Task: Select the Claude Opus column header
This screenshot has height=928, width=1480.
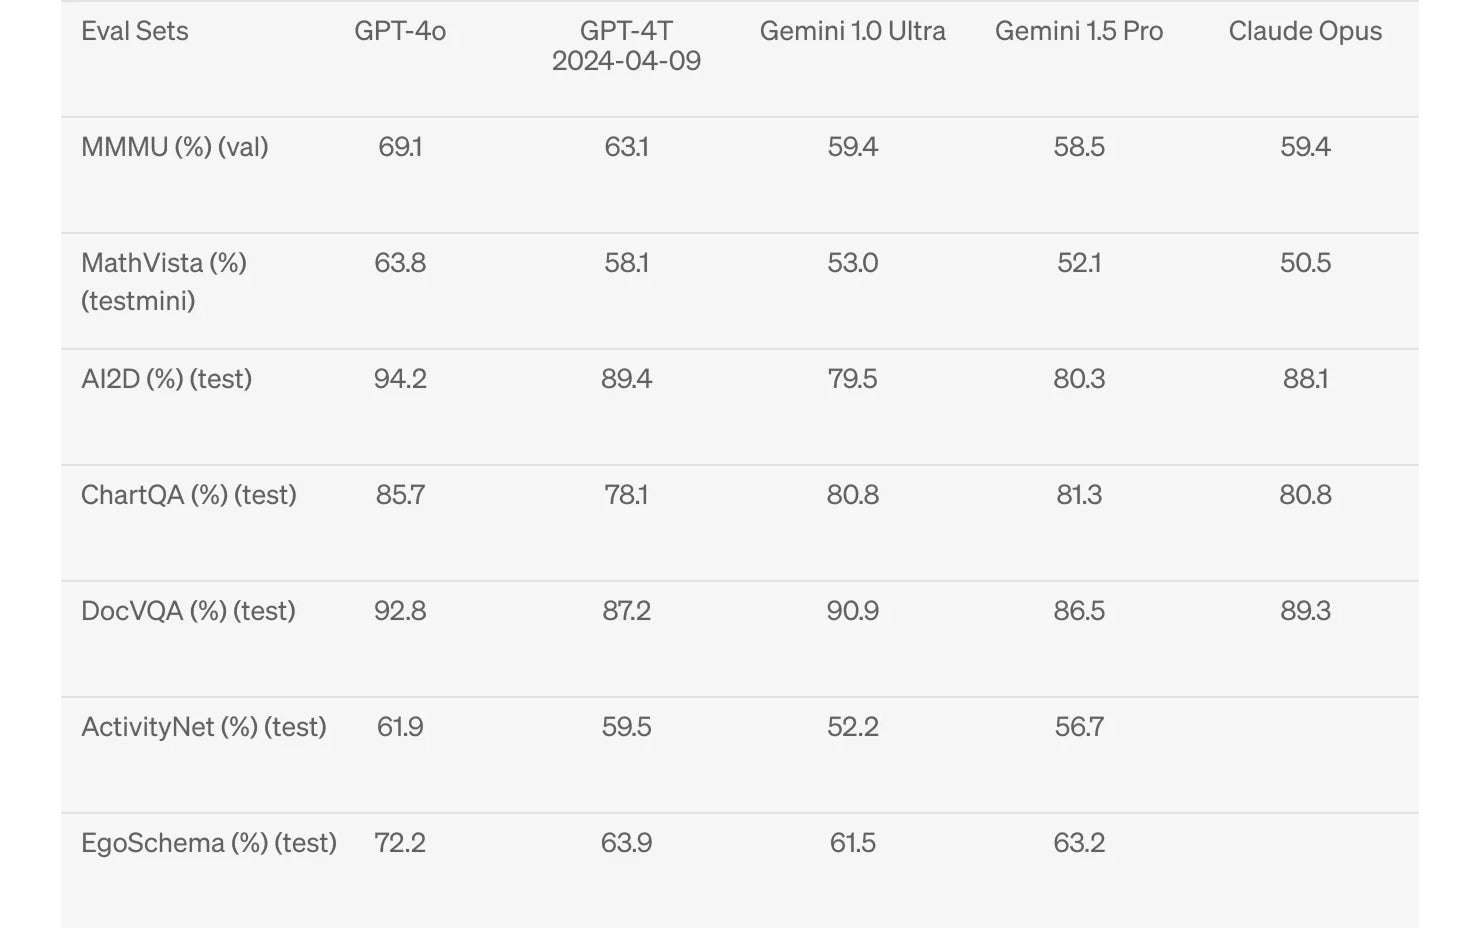Action: tap(1305, 31)
